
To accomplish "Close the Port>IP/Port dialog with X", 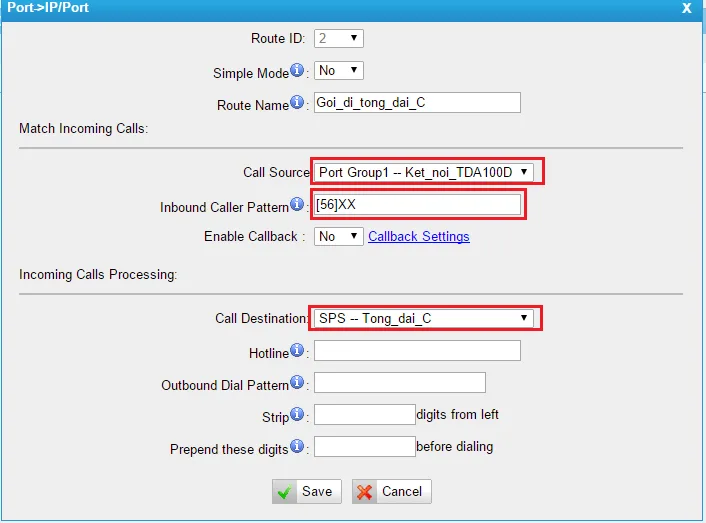I will point(686,8).
